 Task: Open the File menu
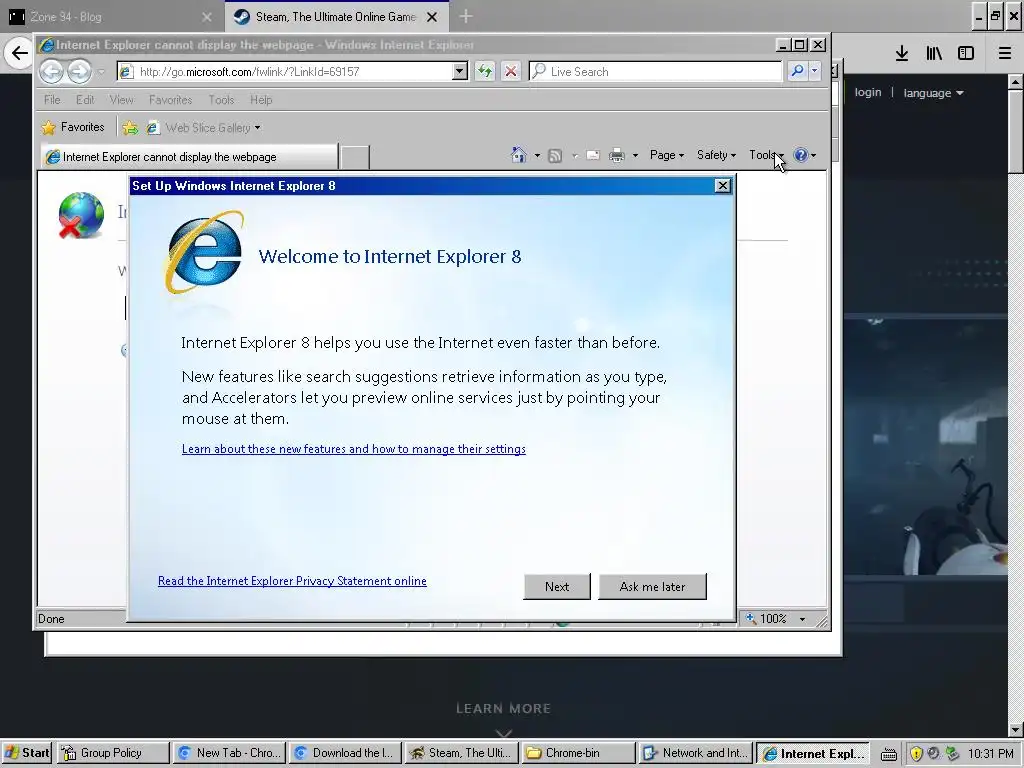click(52, 100)
